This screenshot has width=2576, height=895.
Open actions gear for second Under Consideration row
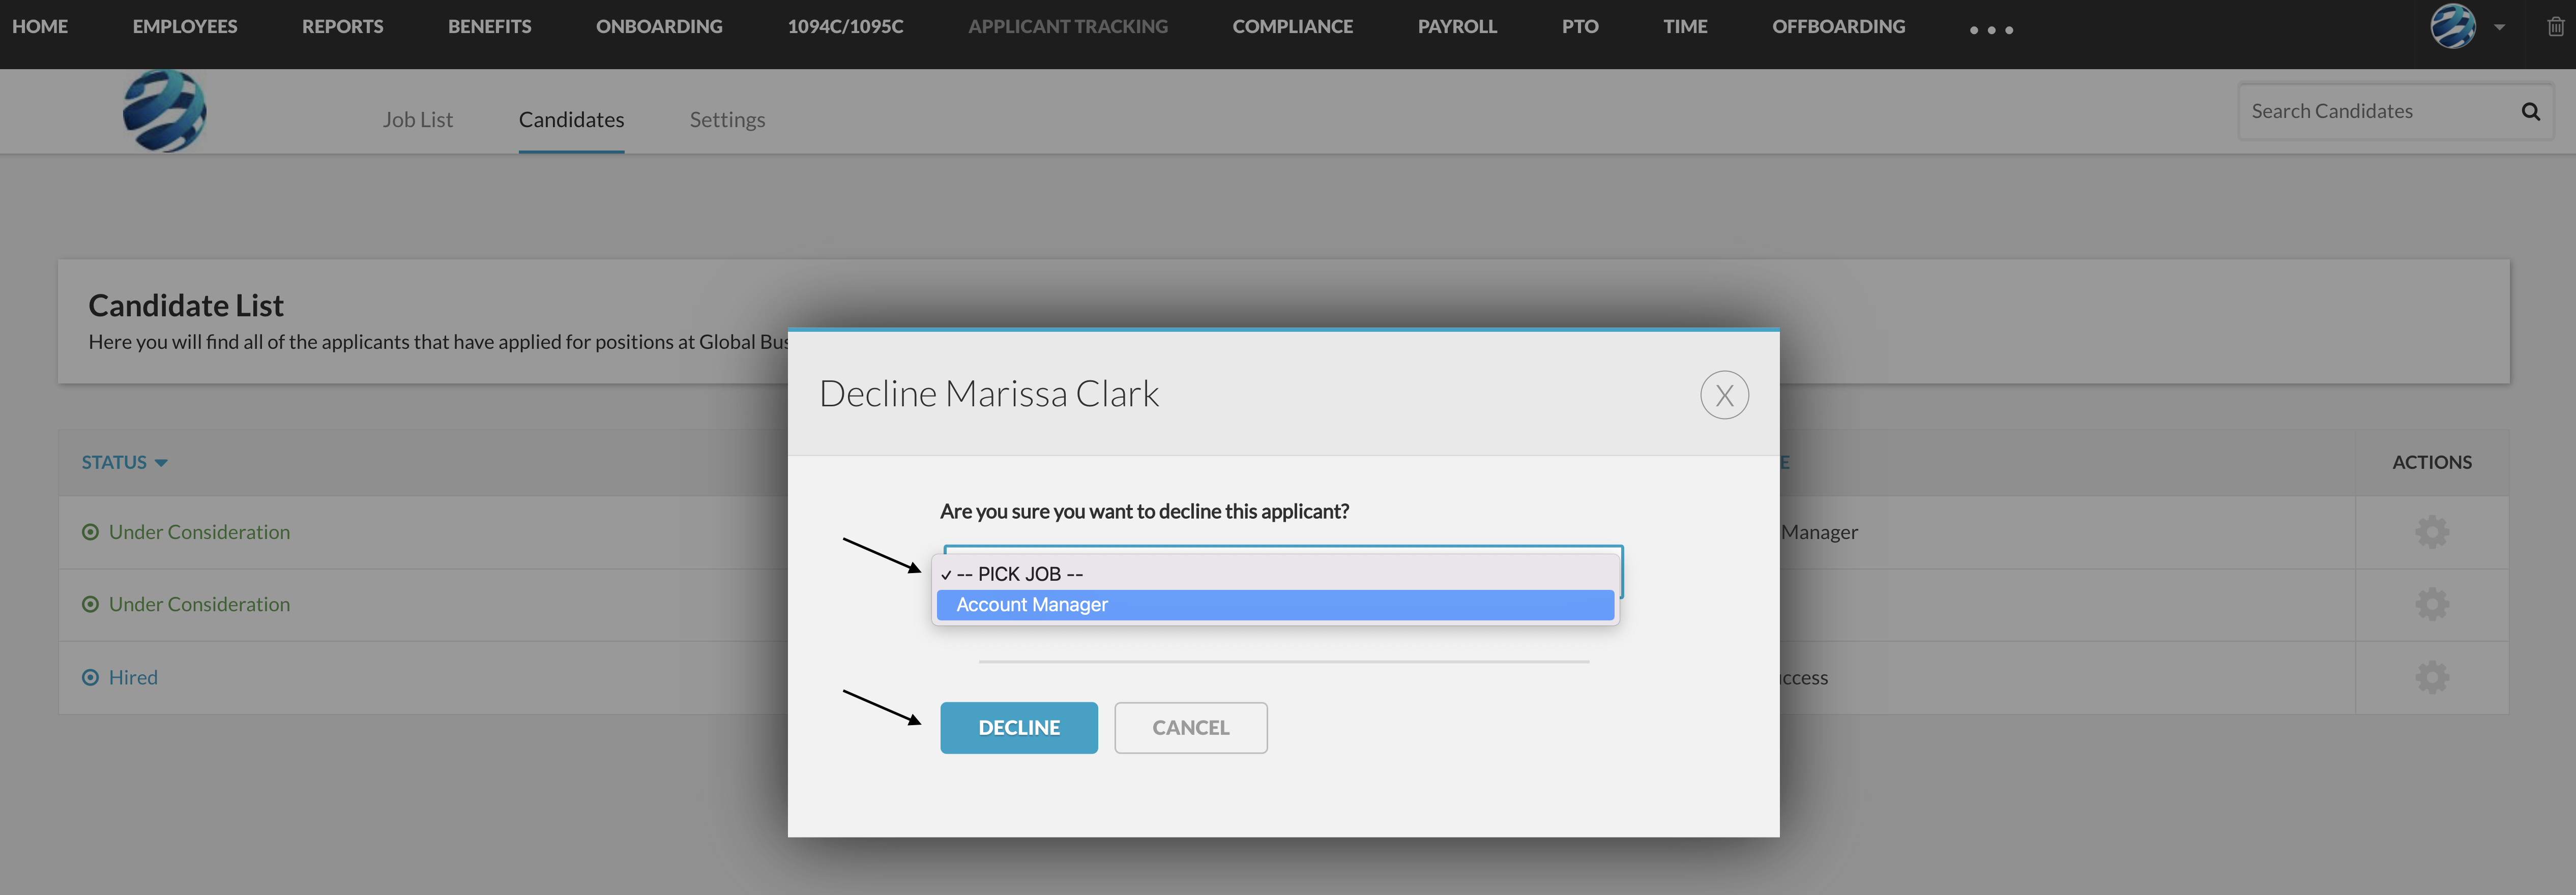click(2431, 604)
